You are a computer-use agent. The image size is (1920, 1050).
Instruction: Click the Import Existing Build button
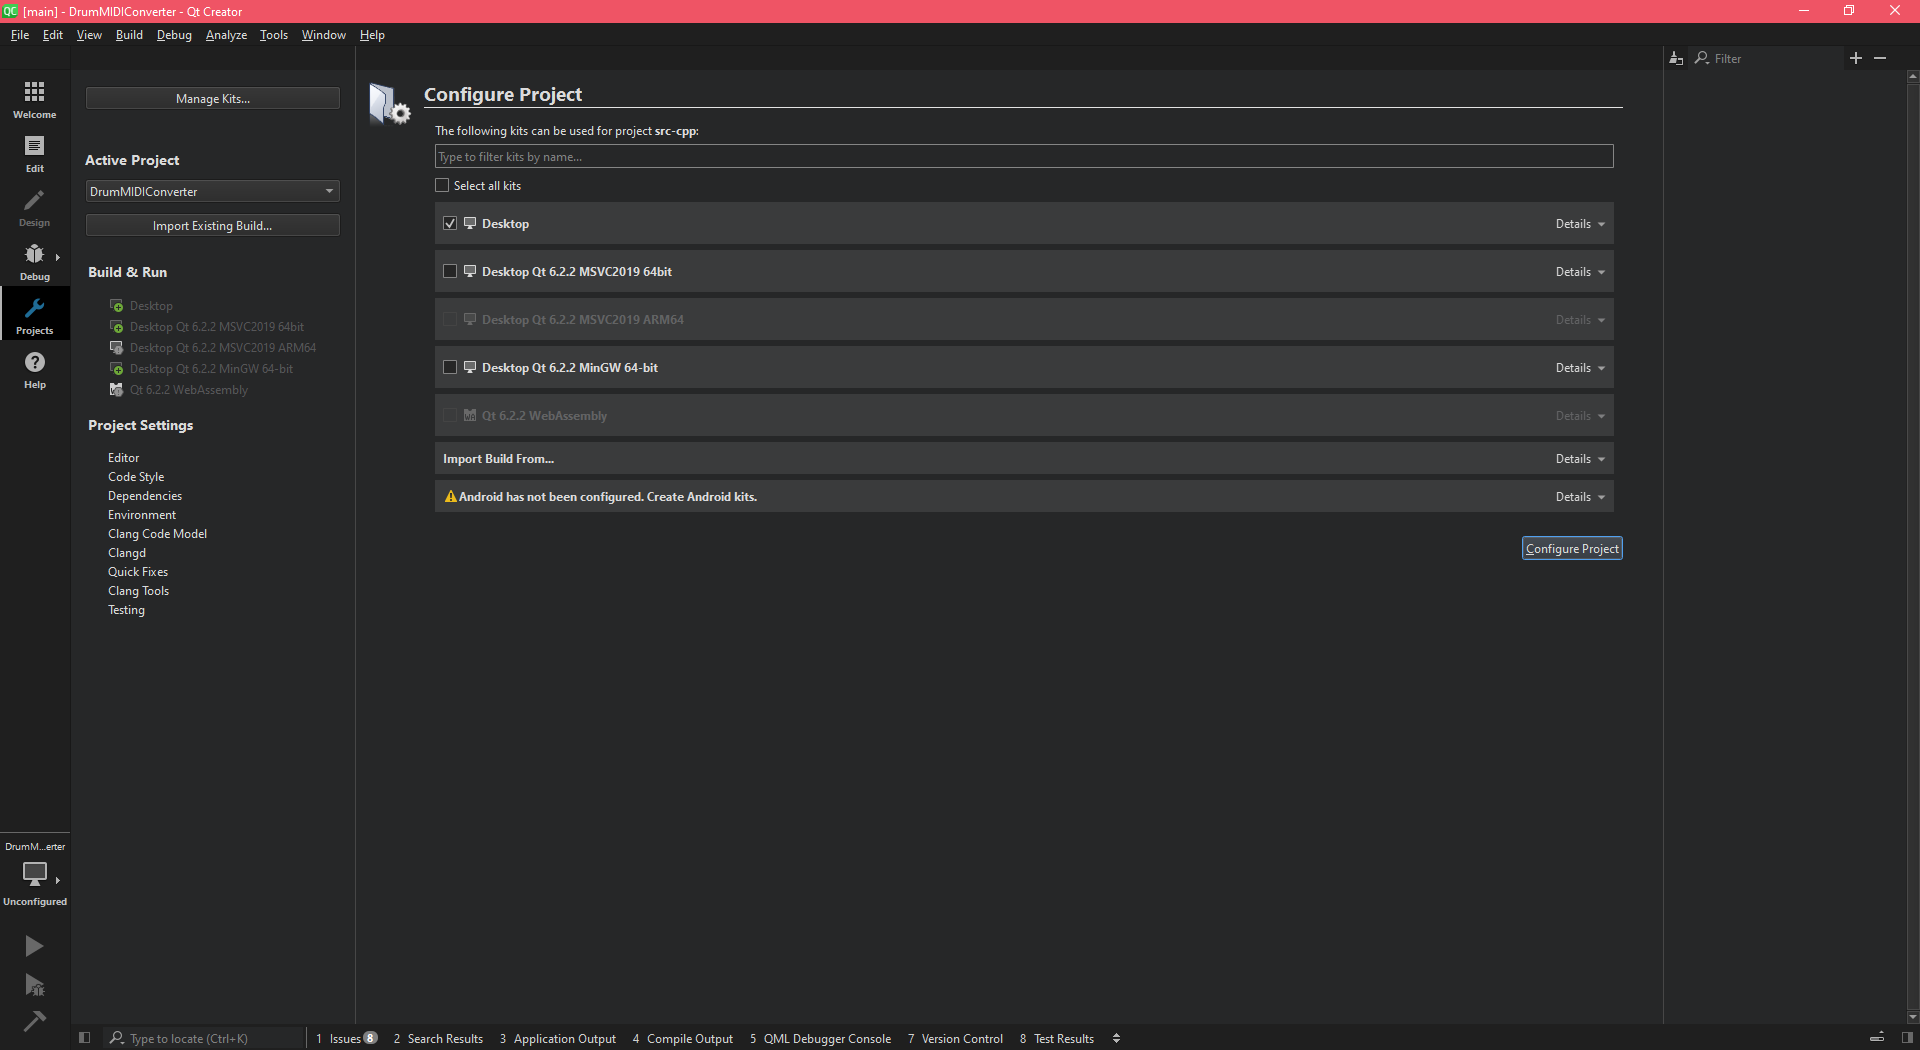click(x=213, y=225)
